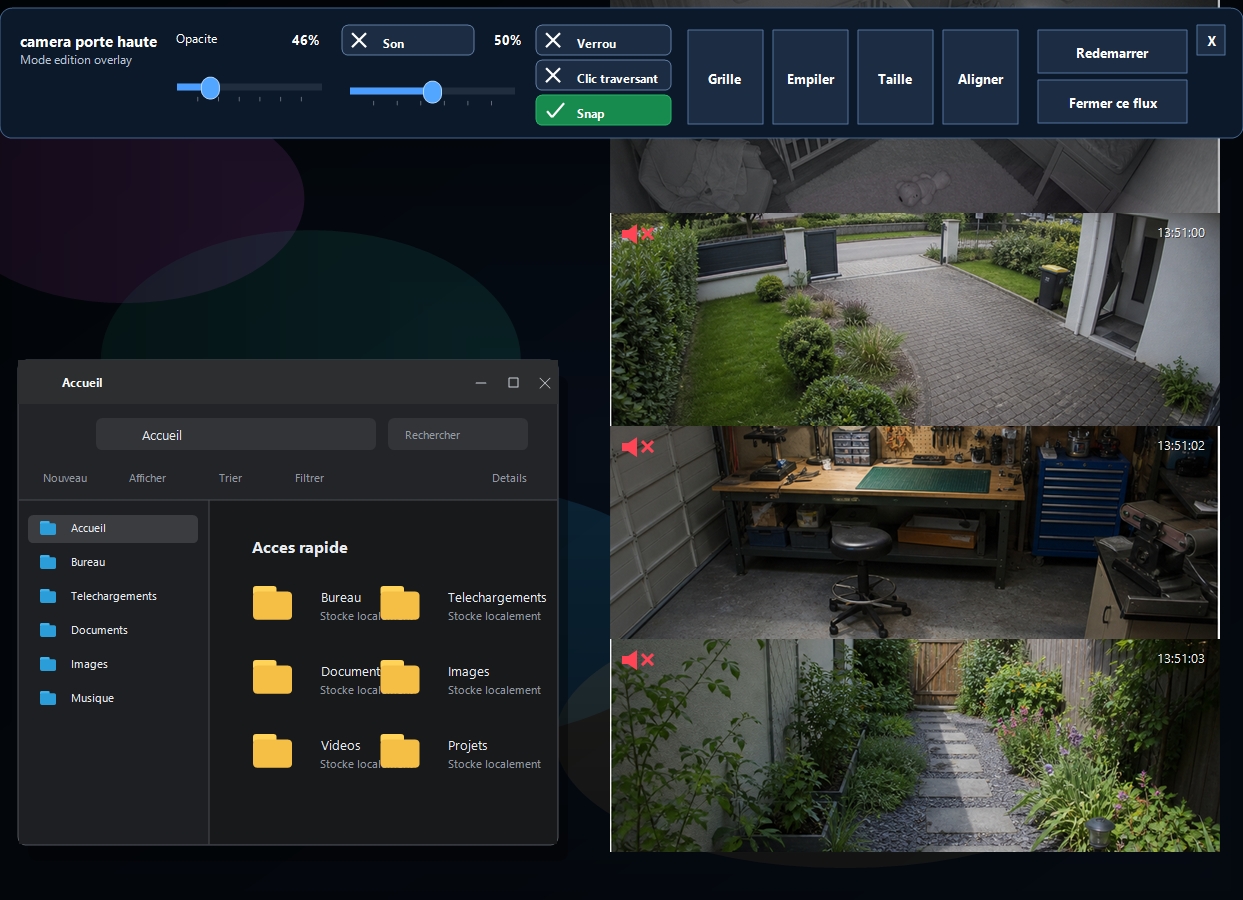
Task: Click muted speaker icon on garage workshop feed
Action: (x=637, y=446)
